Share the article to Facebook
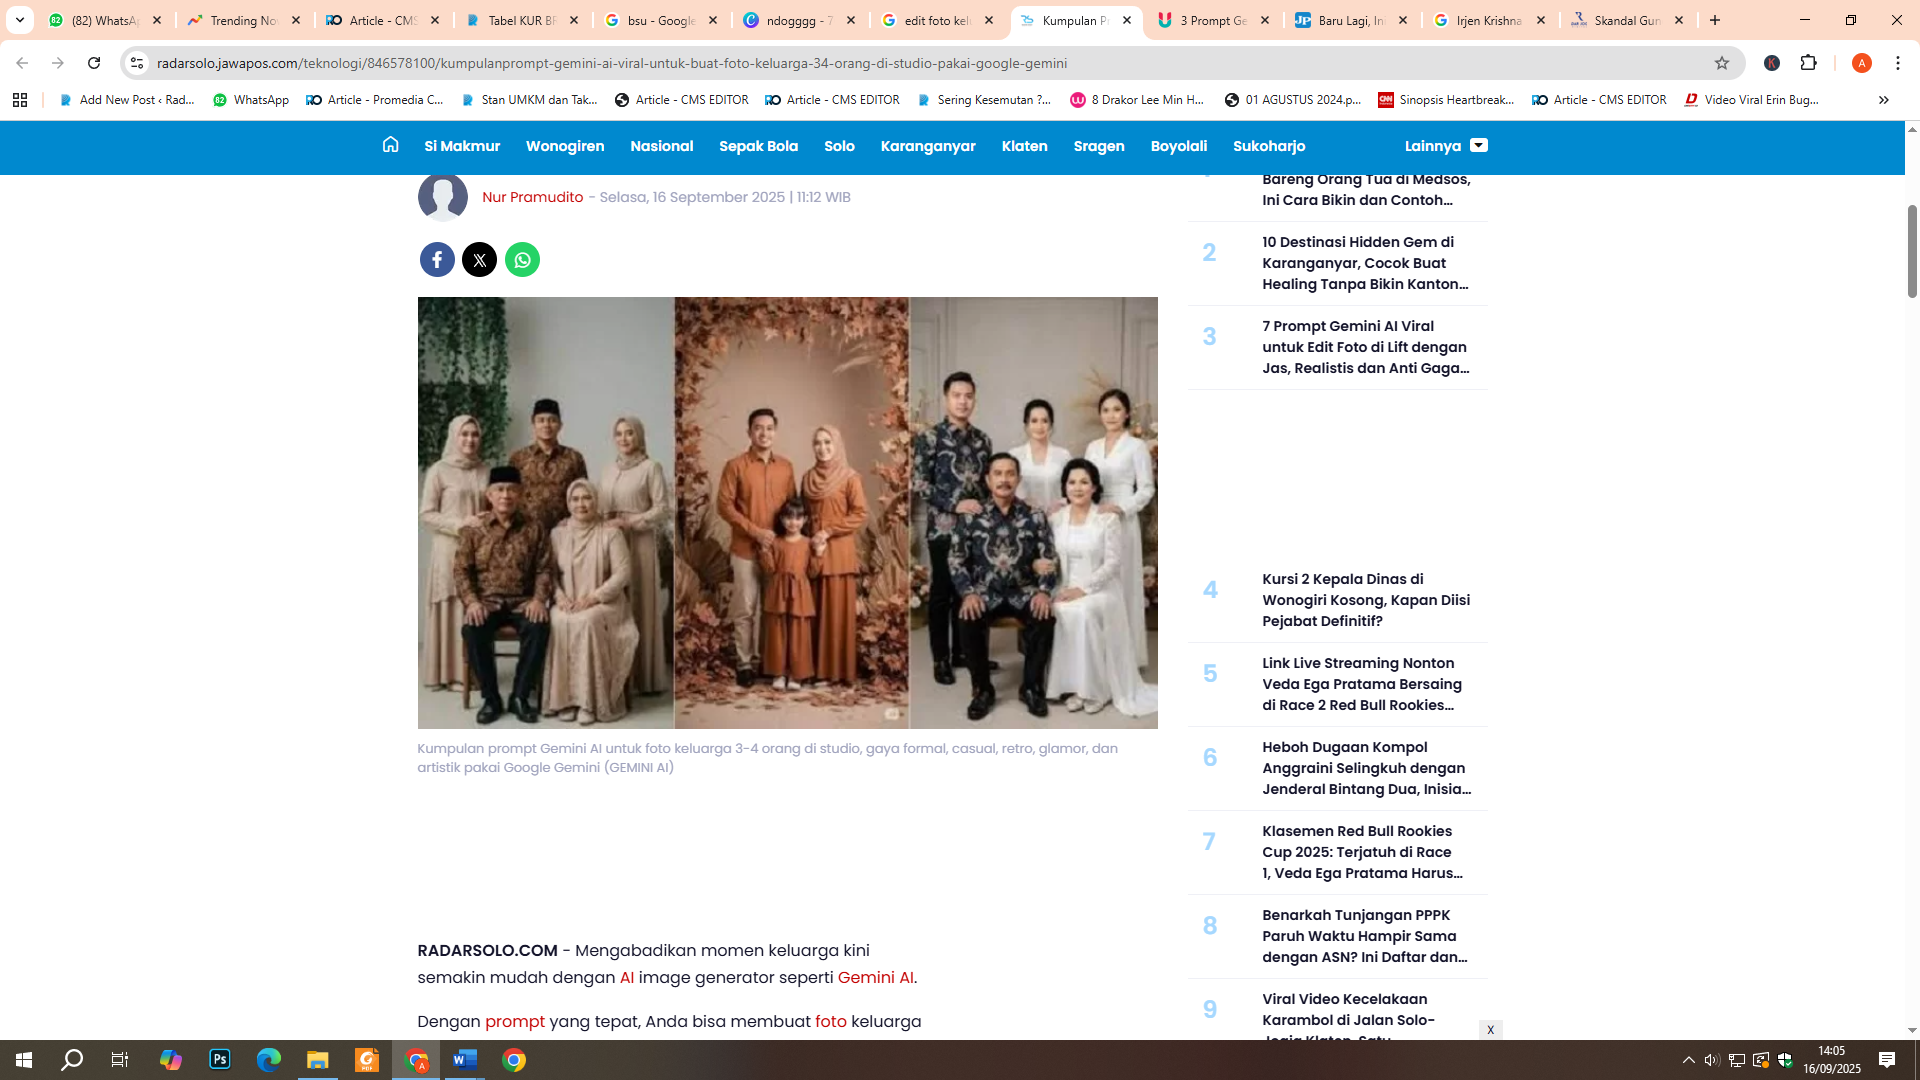The image size is (1920, 1080). pos(437,259)
